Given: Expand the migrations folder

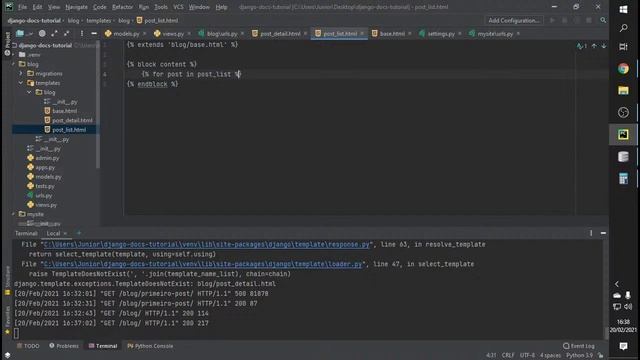Looking at the screenshot, I should click(21, 73).
